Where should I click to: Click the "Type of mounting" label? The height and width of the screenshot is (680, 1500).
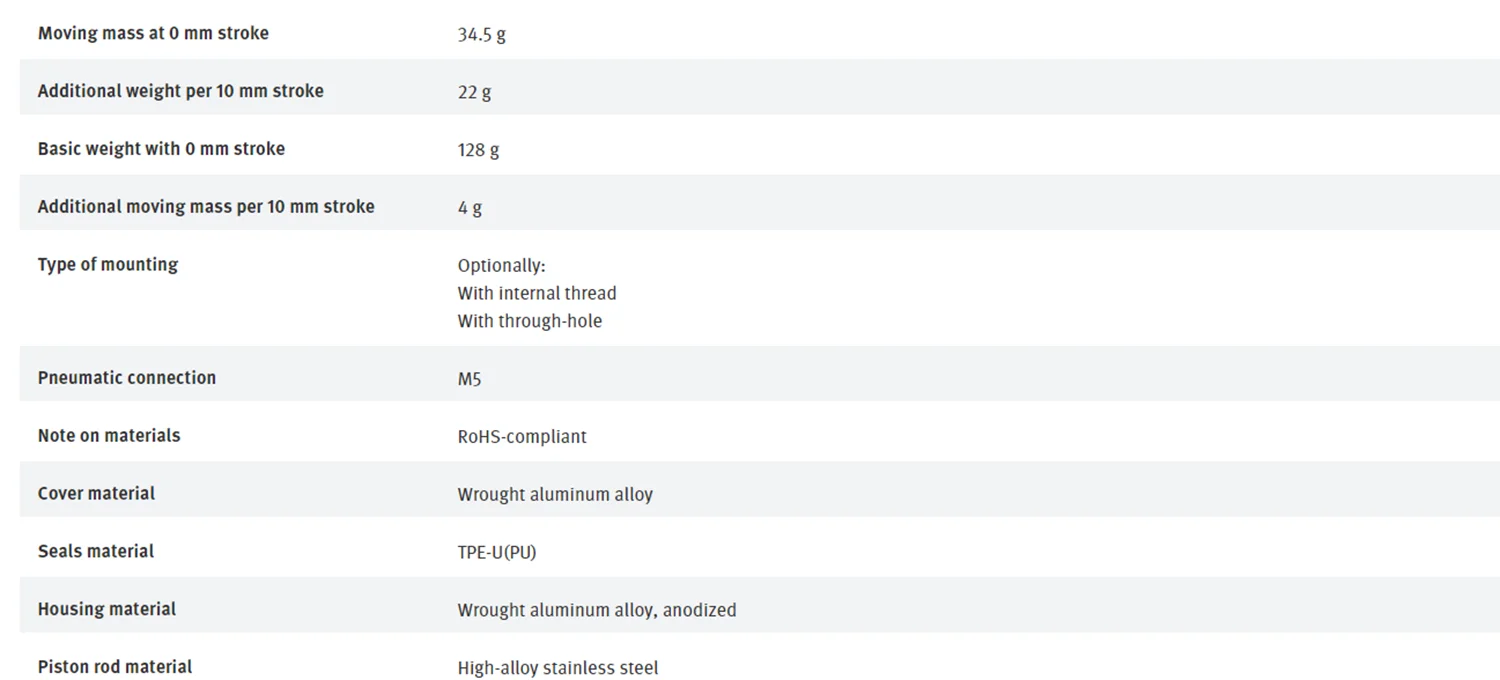(x=108, y=265)
